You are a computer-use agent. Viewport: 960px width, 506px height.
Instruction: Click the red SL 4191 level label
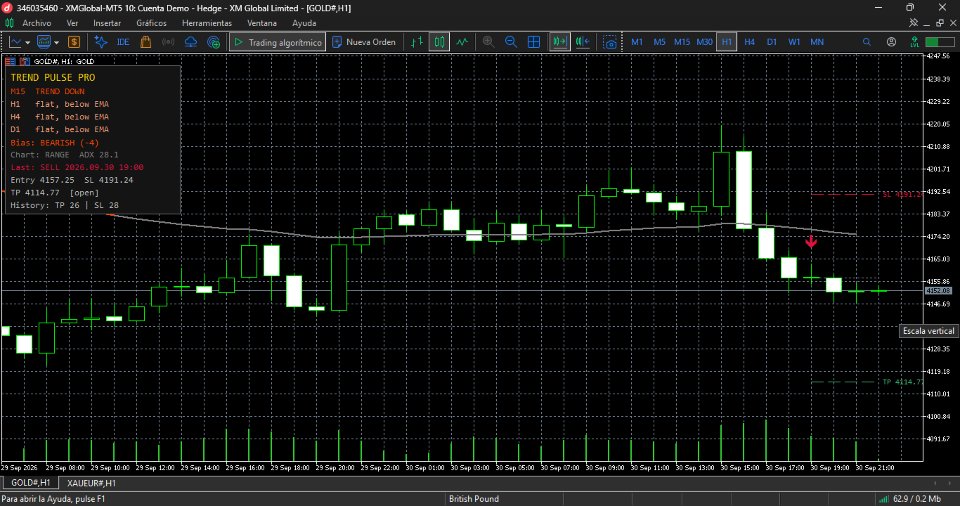point(902,194)
